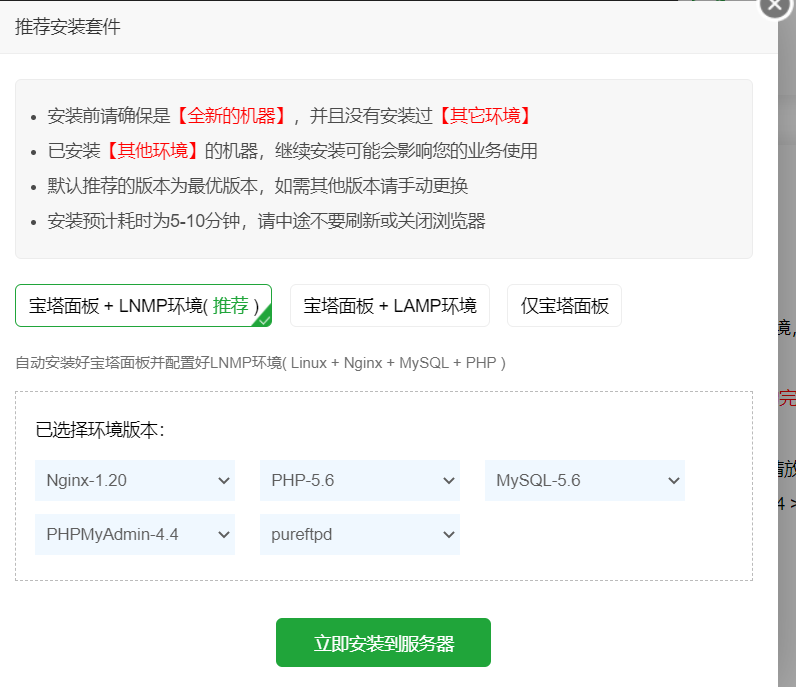The image size is (796, 687).
Task: Click the red 其它环境 text
Action: pos(485,116)
